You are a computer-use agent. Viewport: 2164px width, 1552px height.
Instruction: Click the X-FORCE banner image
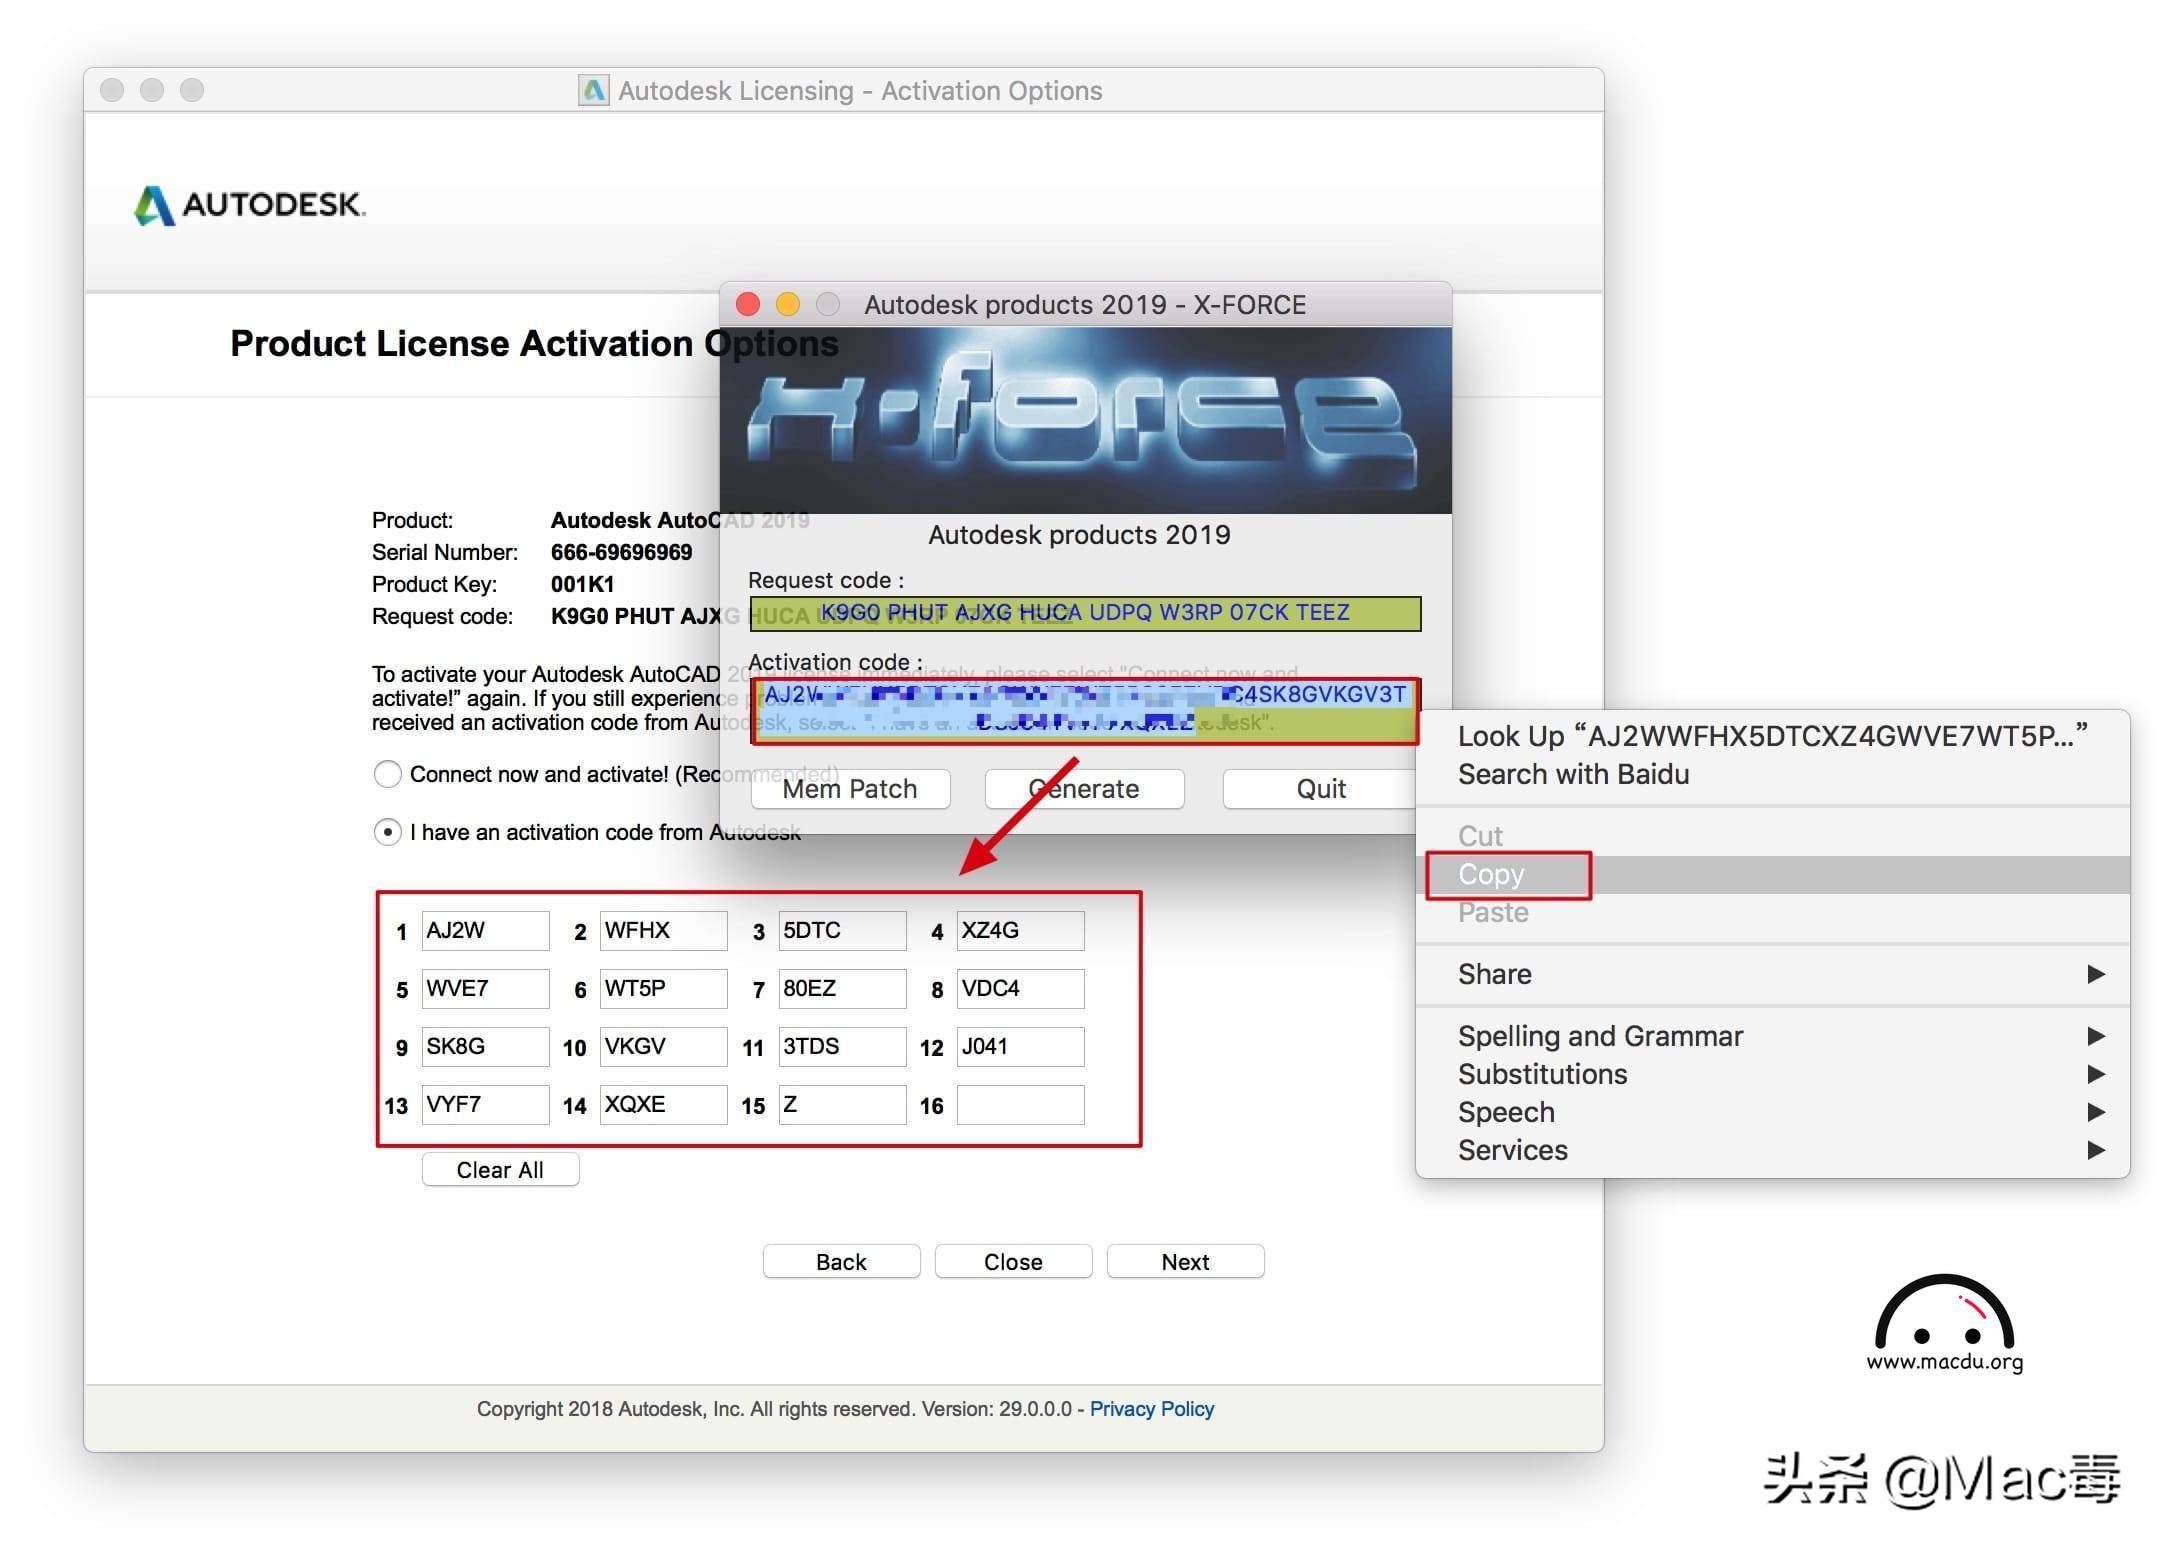tap(1085, 420)
